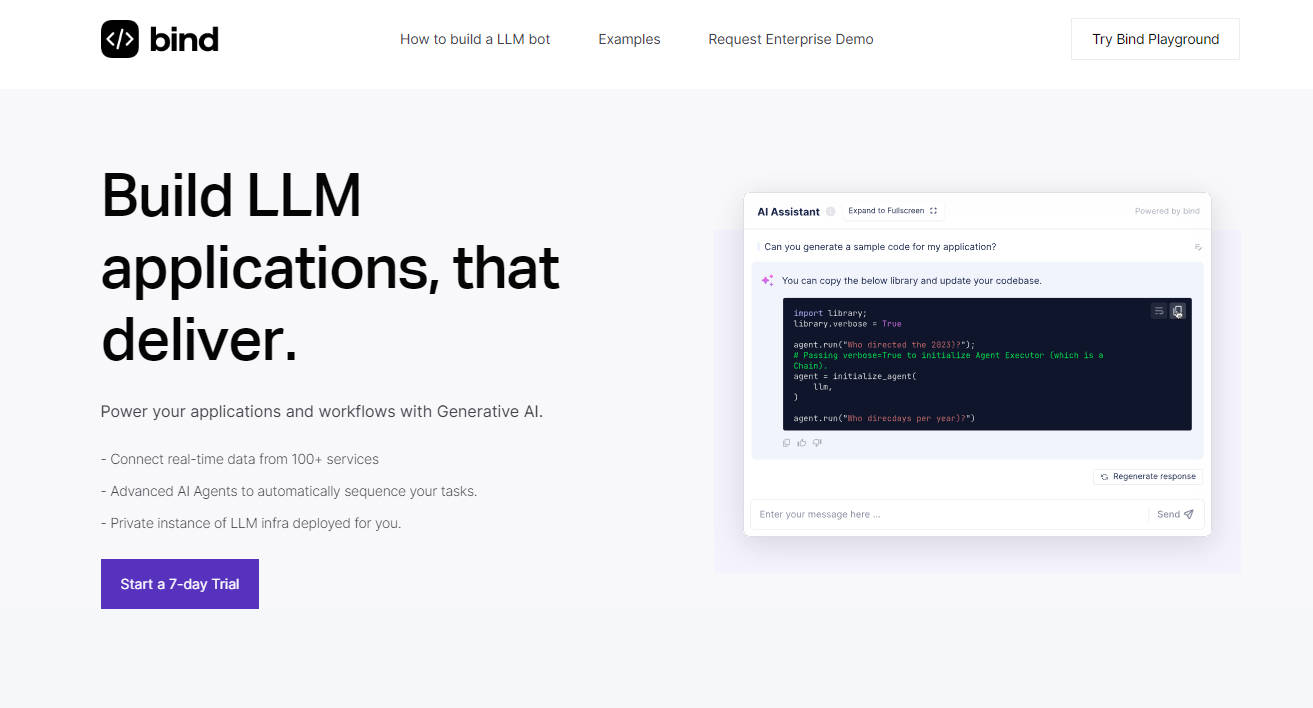Click the 'Who directed the 2023' code line

coord(884,345)
